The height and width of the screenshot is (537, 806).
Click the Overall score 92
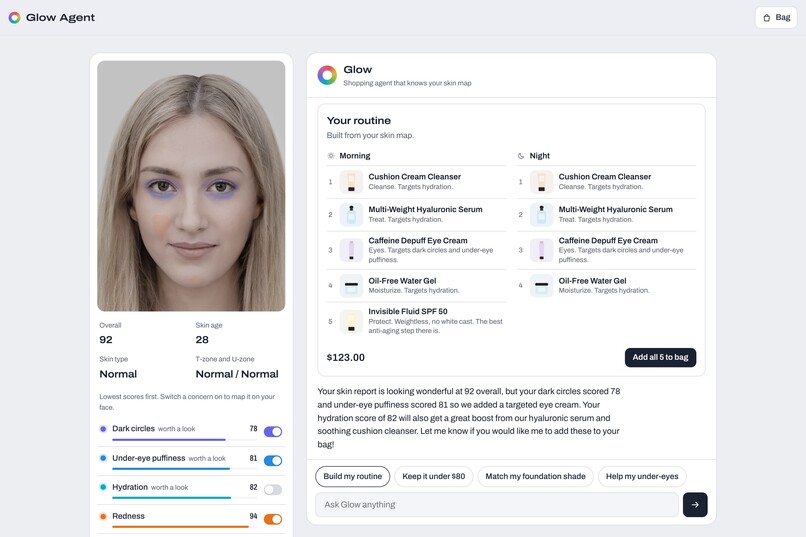pyautogui.click(x=106, y=340)
